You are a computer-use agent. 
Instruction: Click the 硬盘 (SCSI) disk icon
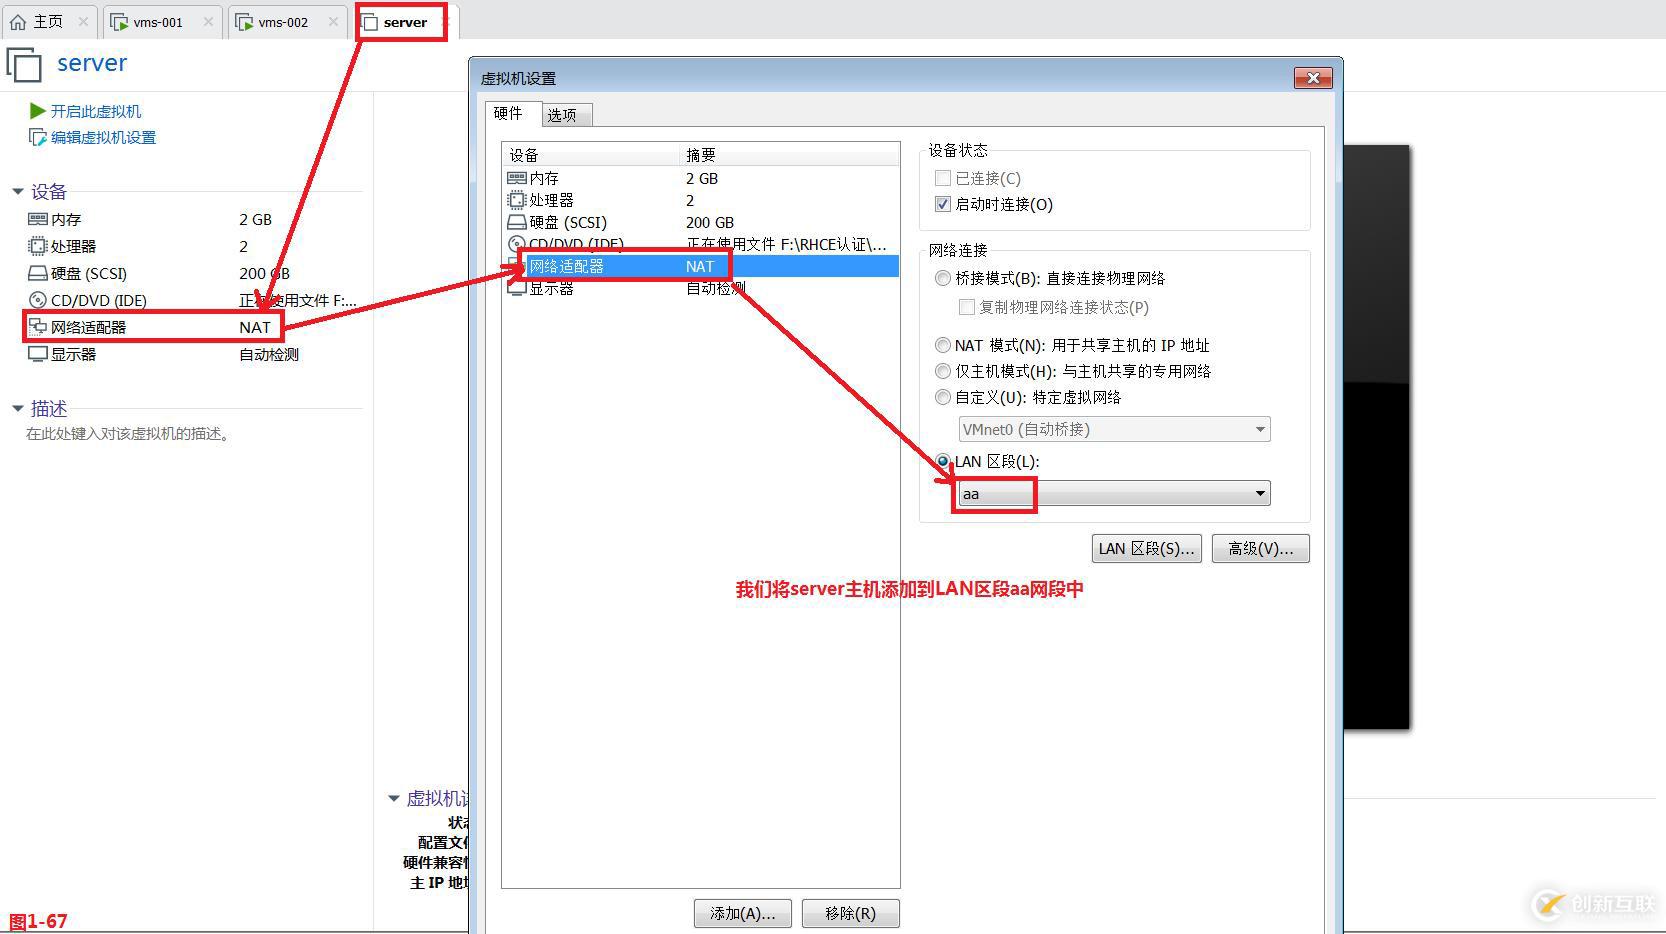click(x=36, y=273)
